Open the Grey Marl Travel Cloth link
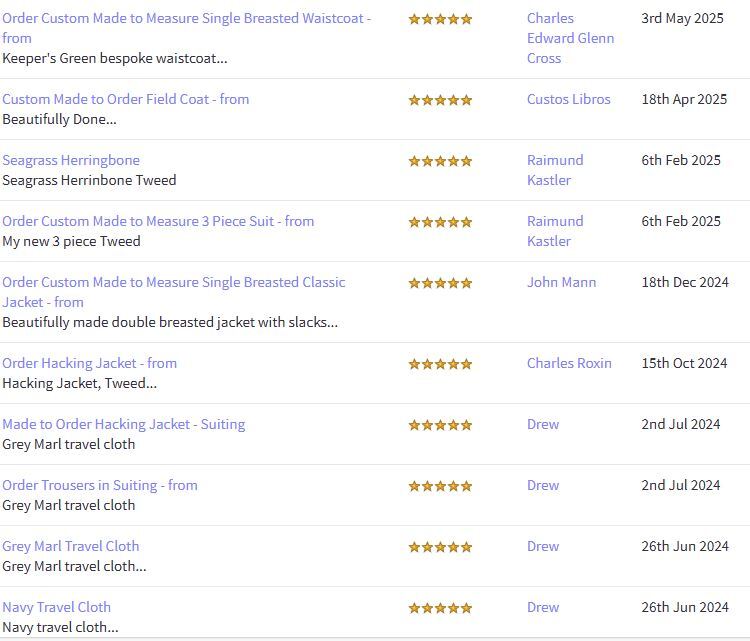The height and width of the screenshot is (641, 750). [71, 546]
